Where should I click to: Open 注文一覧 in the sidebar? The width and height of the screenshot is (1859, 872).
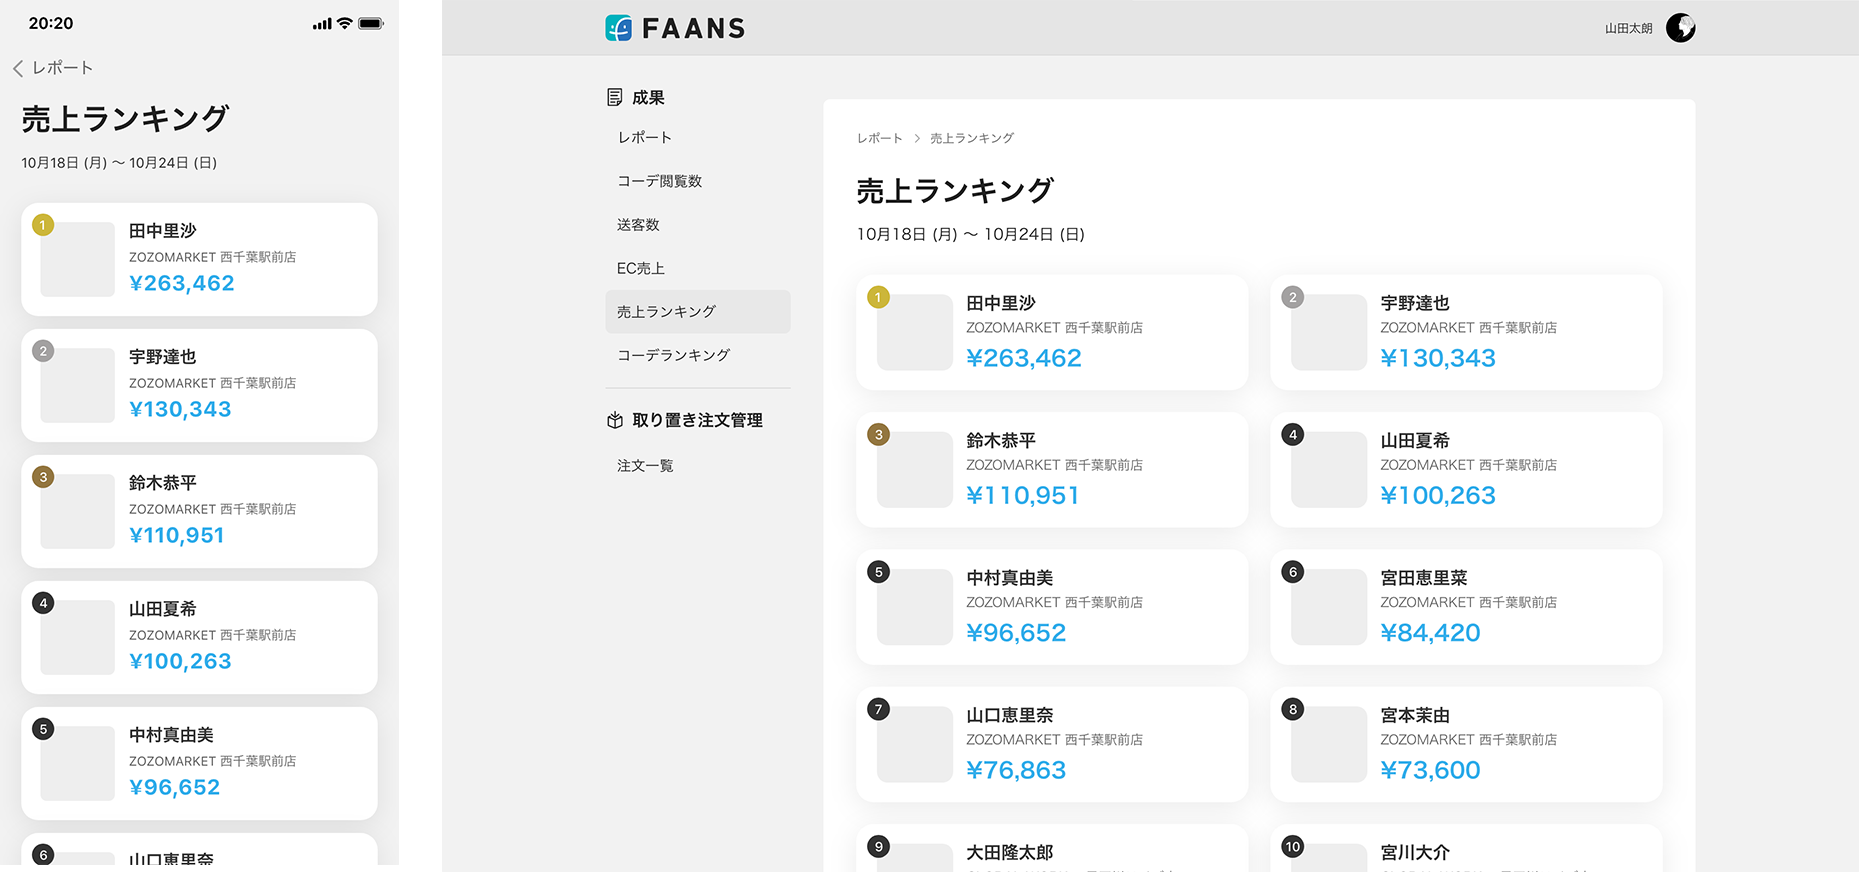pyautogui.click(x=645, y=466)
